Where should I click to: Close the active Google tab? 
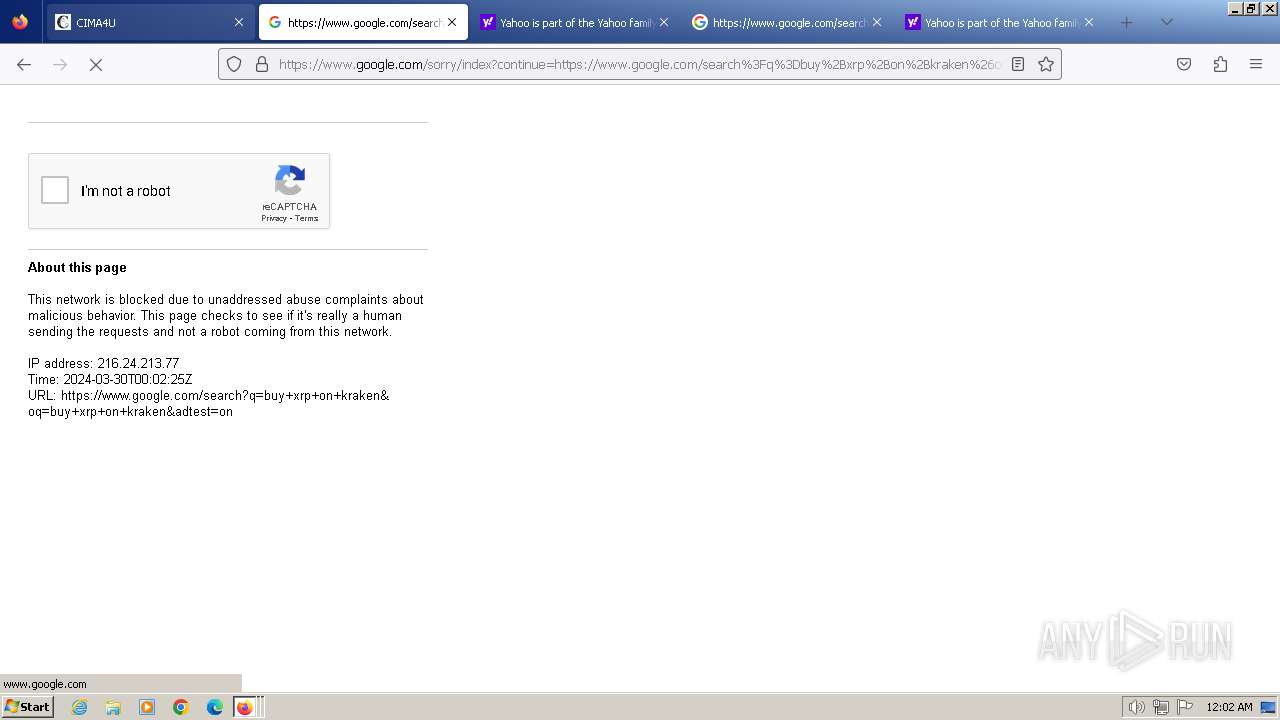tap(452, 22)
